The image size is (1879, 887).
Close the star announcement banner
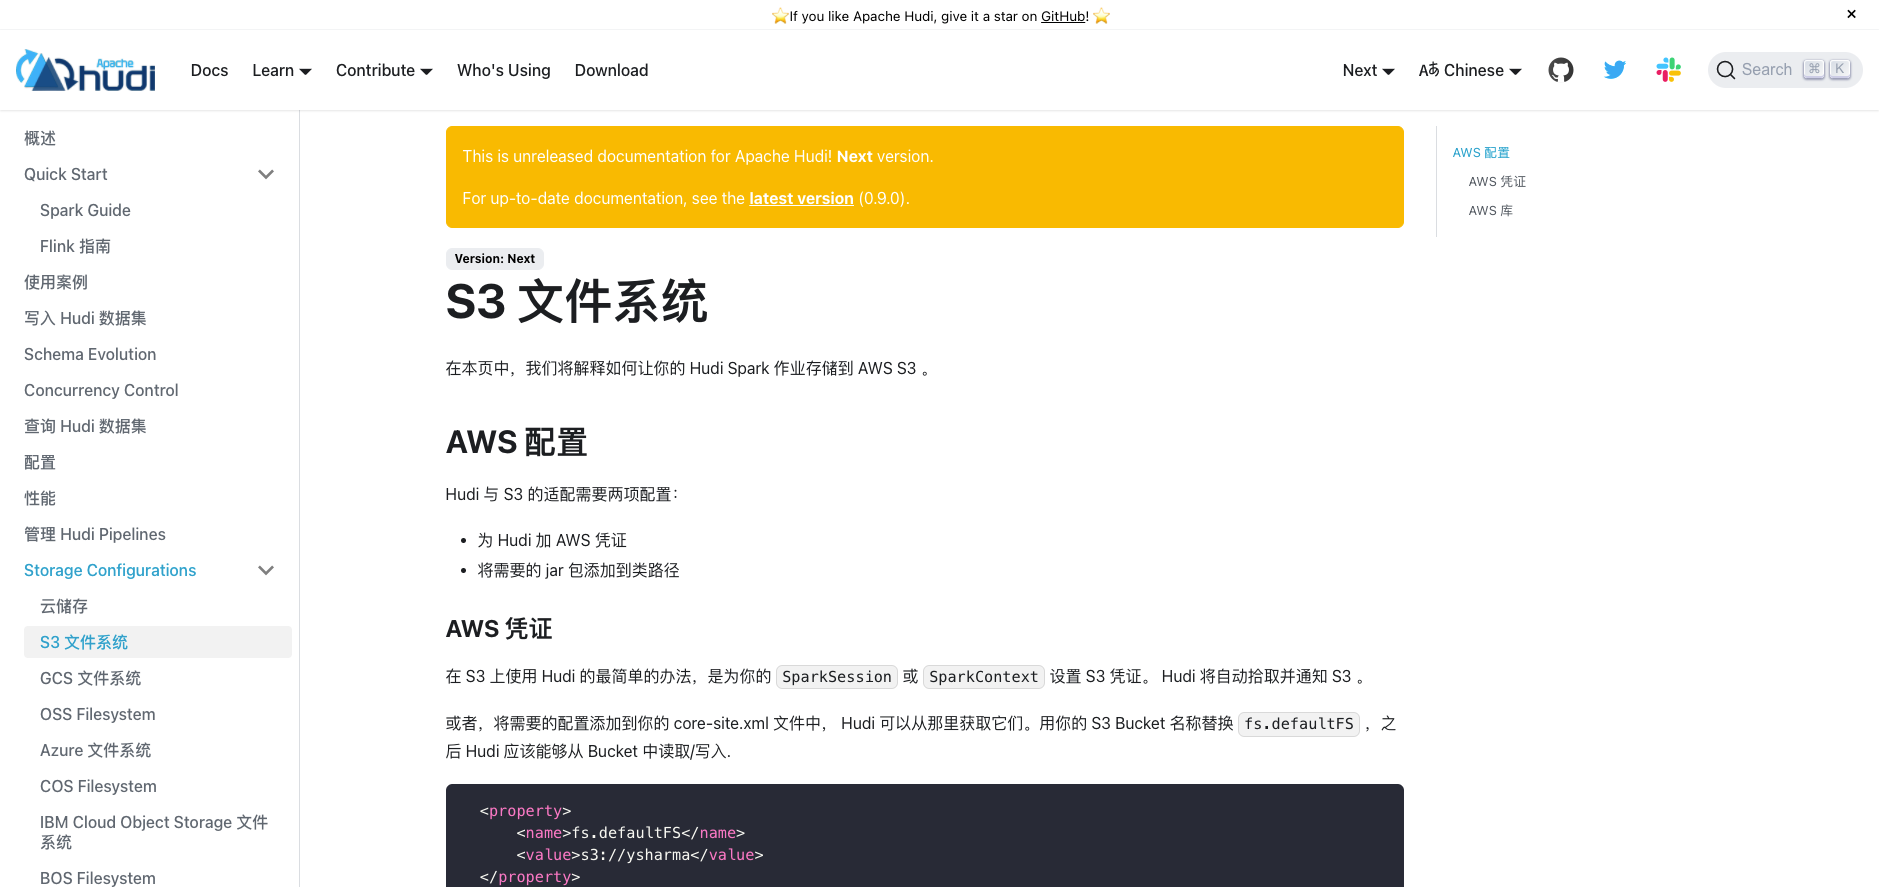[x=1851, y=14]
